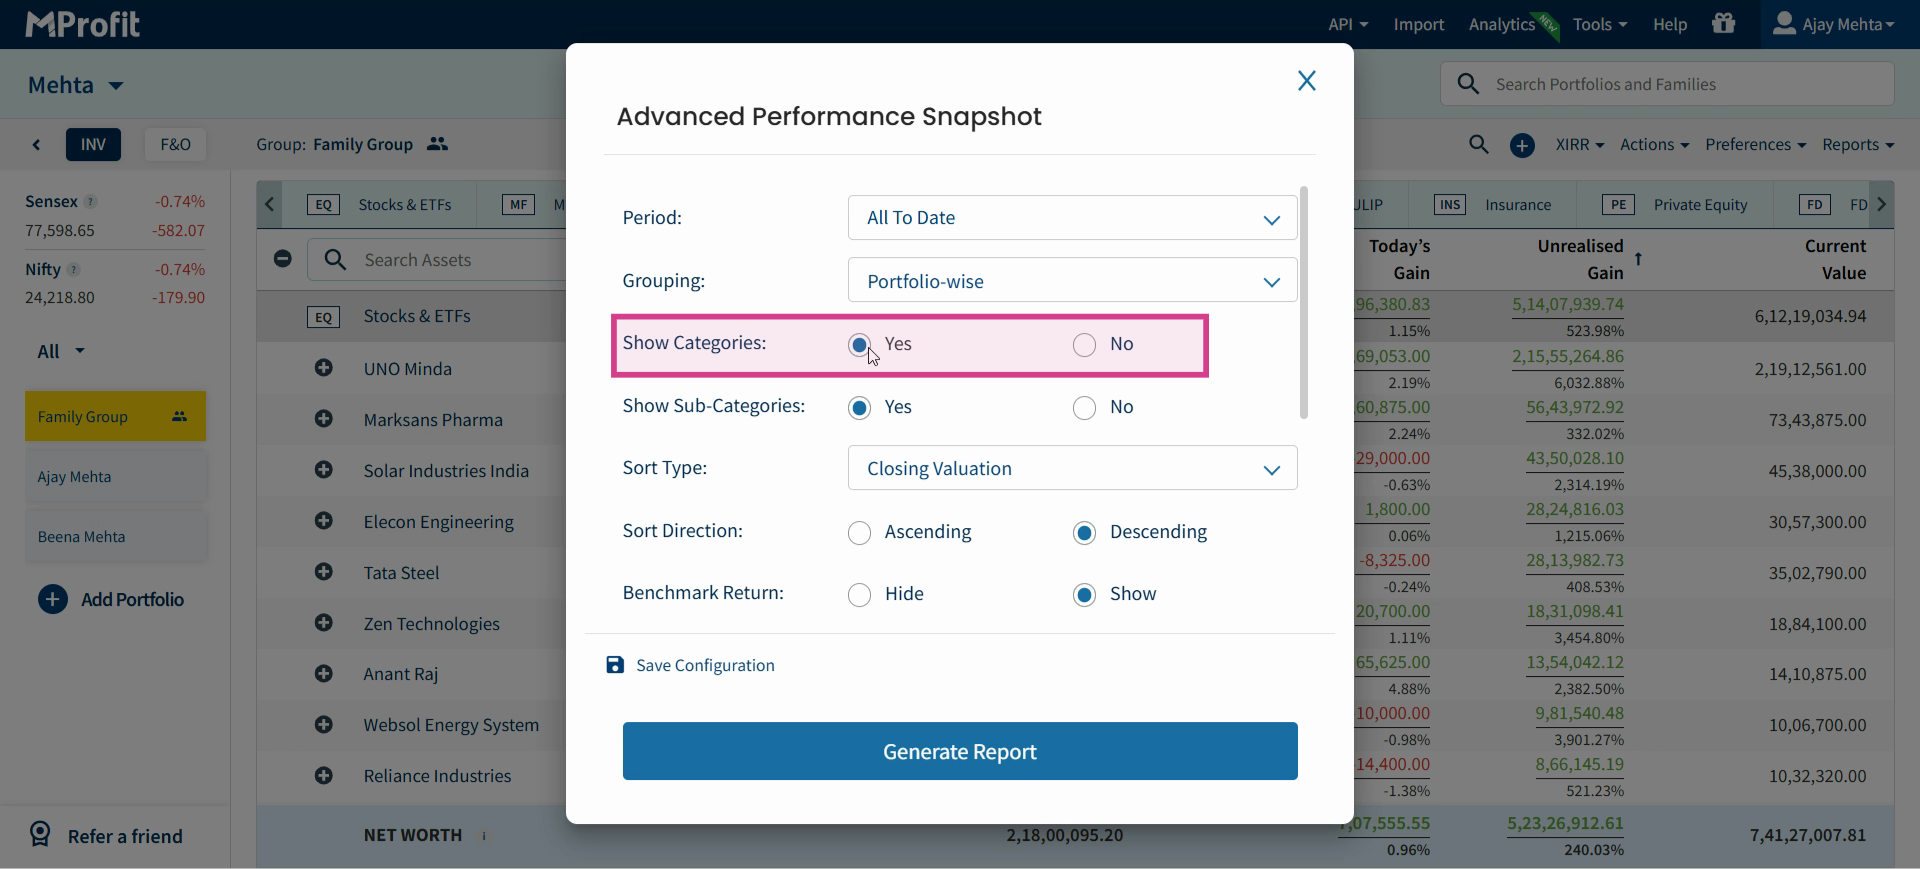Click the Save Configuration floppy disk icon

click(615, 665)
